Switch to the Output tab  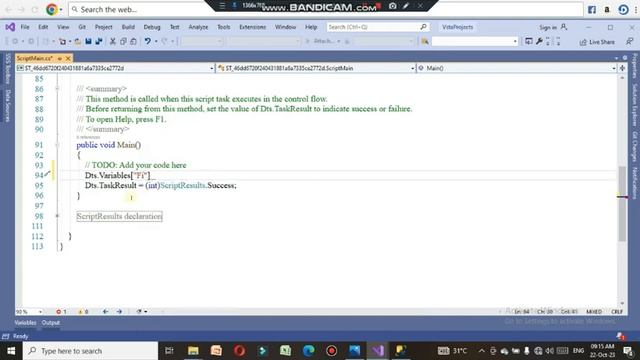[x=51, y=322]
